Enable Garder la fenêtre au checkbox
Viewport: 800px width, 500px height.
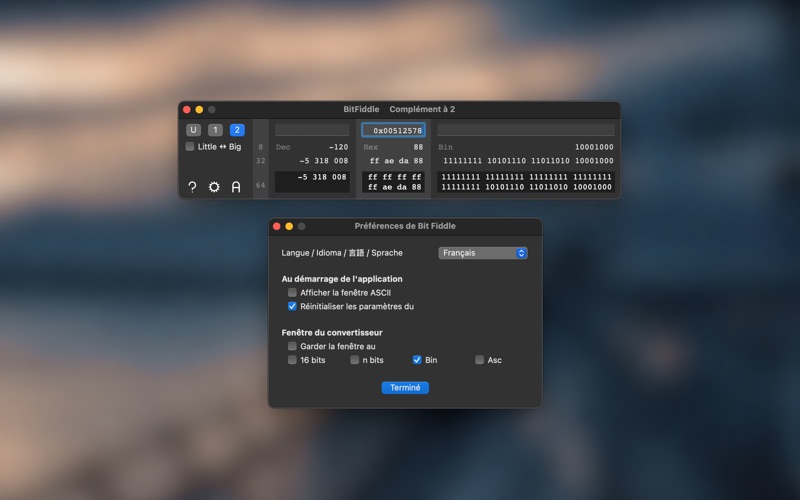[x=292, y=346]
